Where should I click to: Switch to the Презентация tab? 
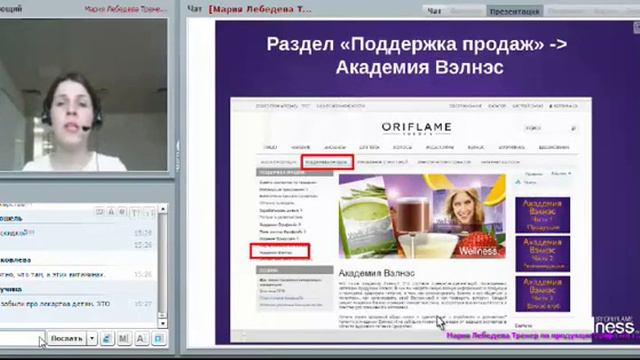coord(514,11)
